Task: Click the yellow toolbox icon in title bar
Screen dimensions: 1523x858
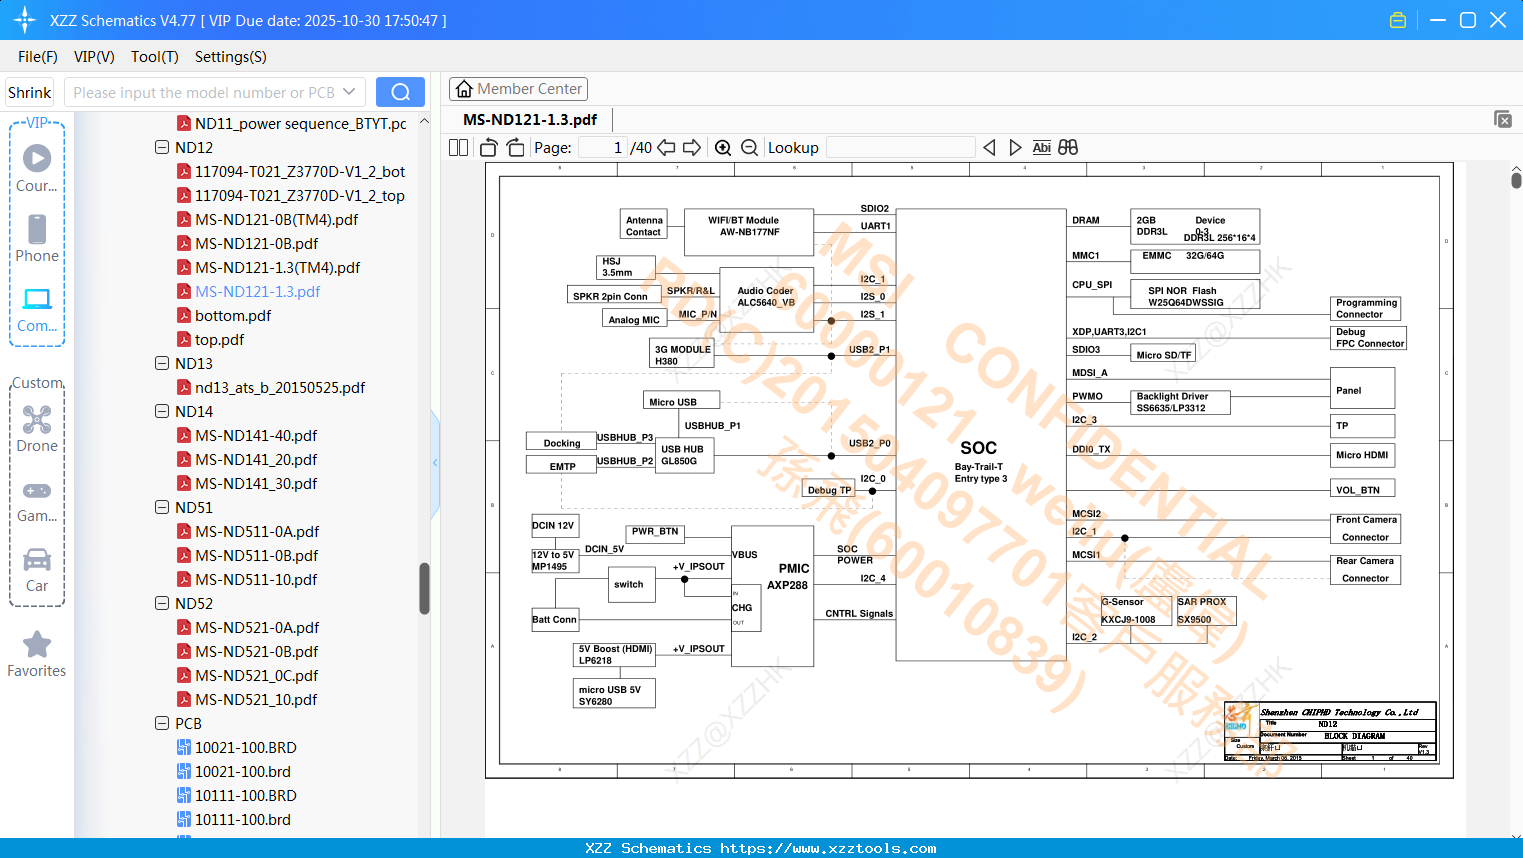Action: point(1398,20)
